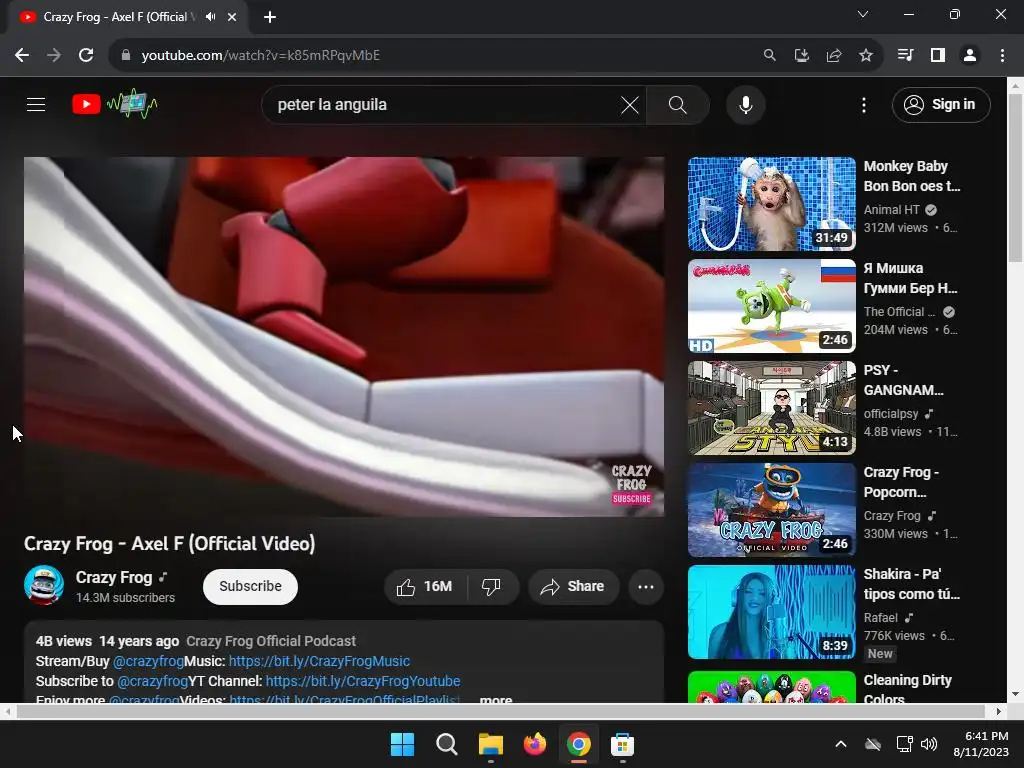The width and height of the screenshot is (1024, 768).
Task: Open the Monkey Baby Bon Bon thumbnail
Action: (771, 204)
